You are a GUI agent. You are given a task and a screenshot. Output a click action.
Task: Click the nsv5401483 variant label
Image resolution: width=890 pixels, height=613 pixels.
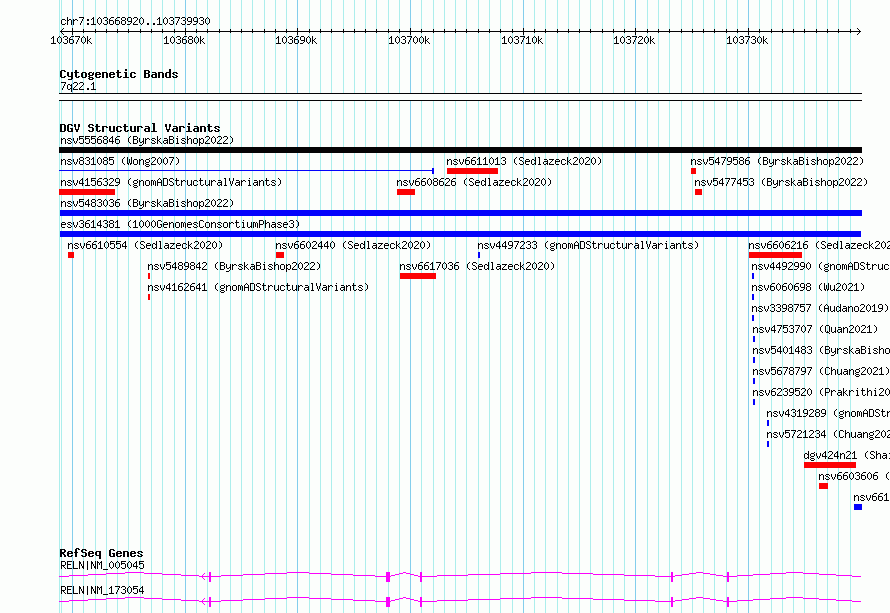click(821, 350)
